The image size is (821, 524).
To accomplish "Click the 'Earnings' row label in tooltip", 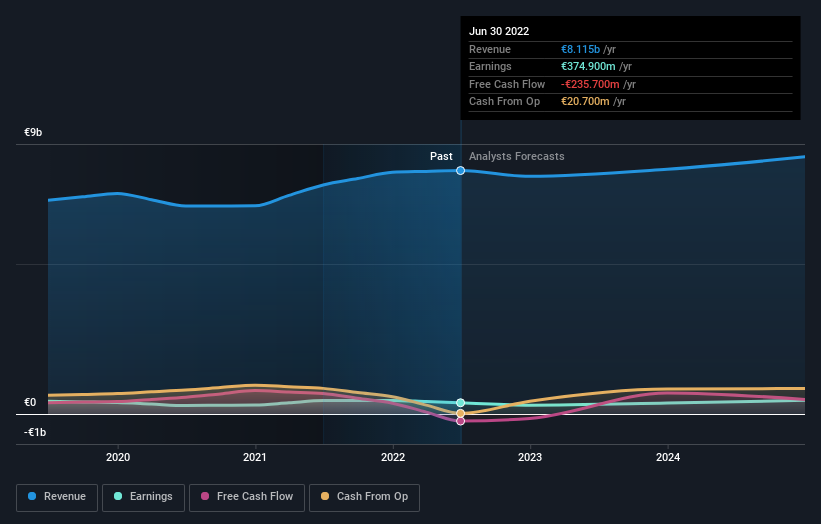I will (490, 66).
